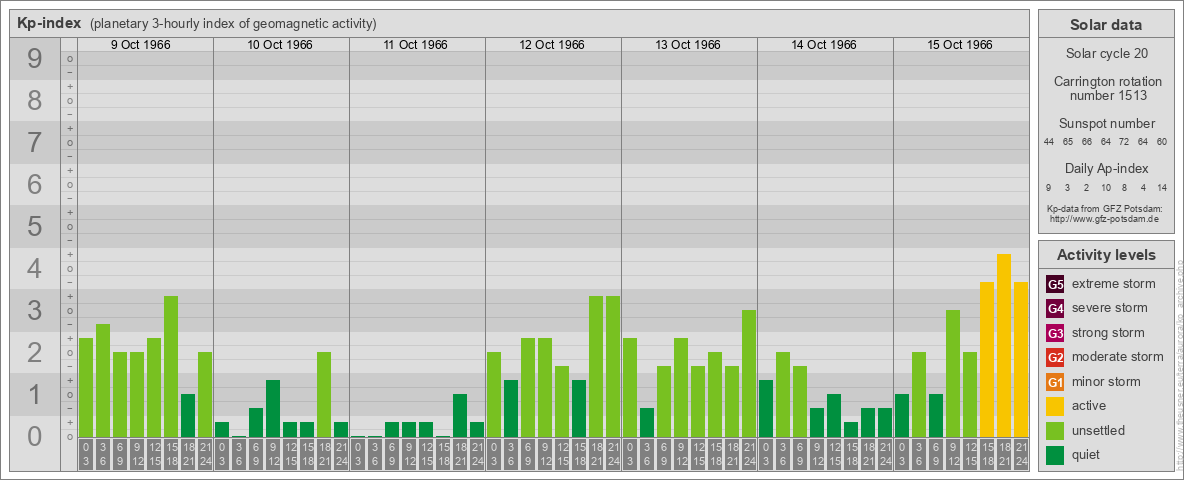Click the Kp scale number 0
Screen dimensions: 1184x480
(34, 436)
